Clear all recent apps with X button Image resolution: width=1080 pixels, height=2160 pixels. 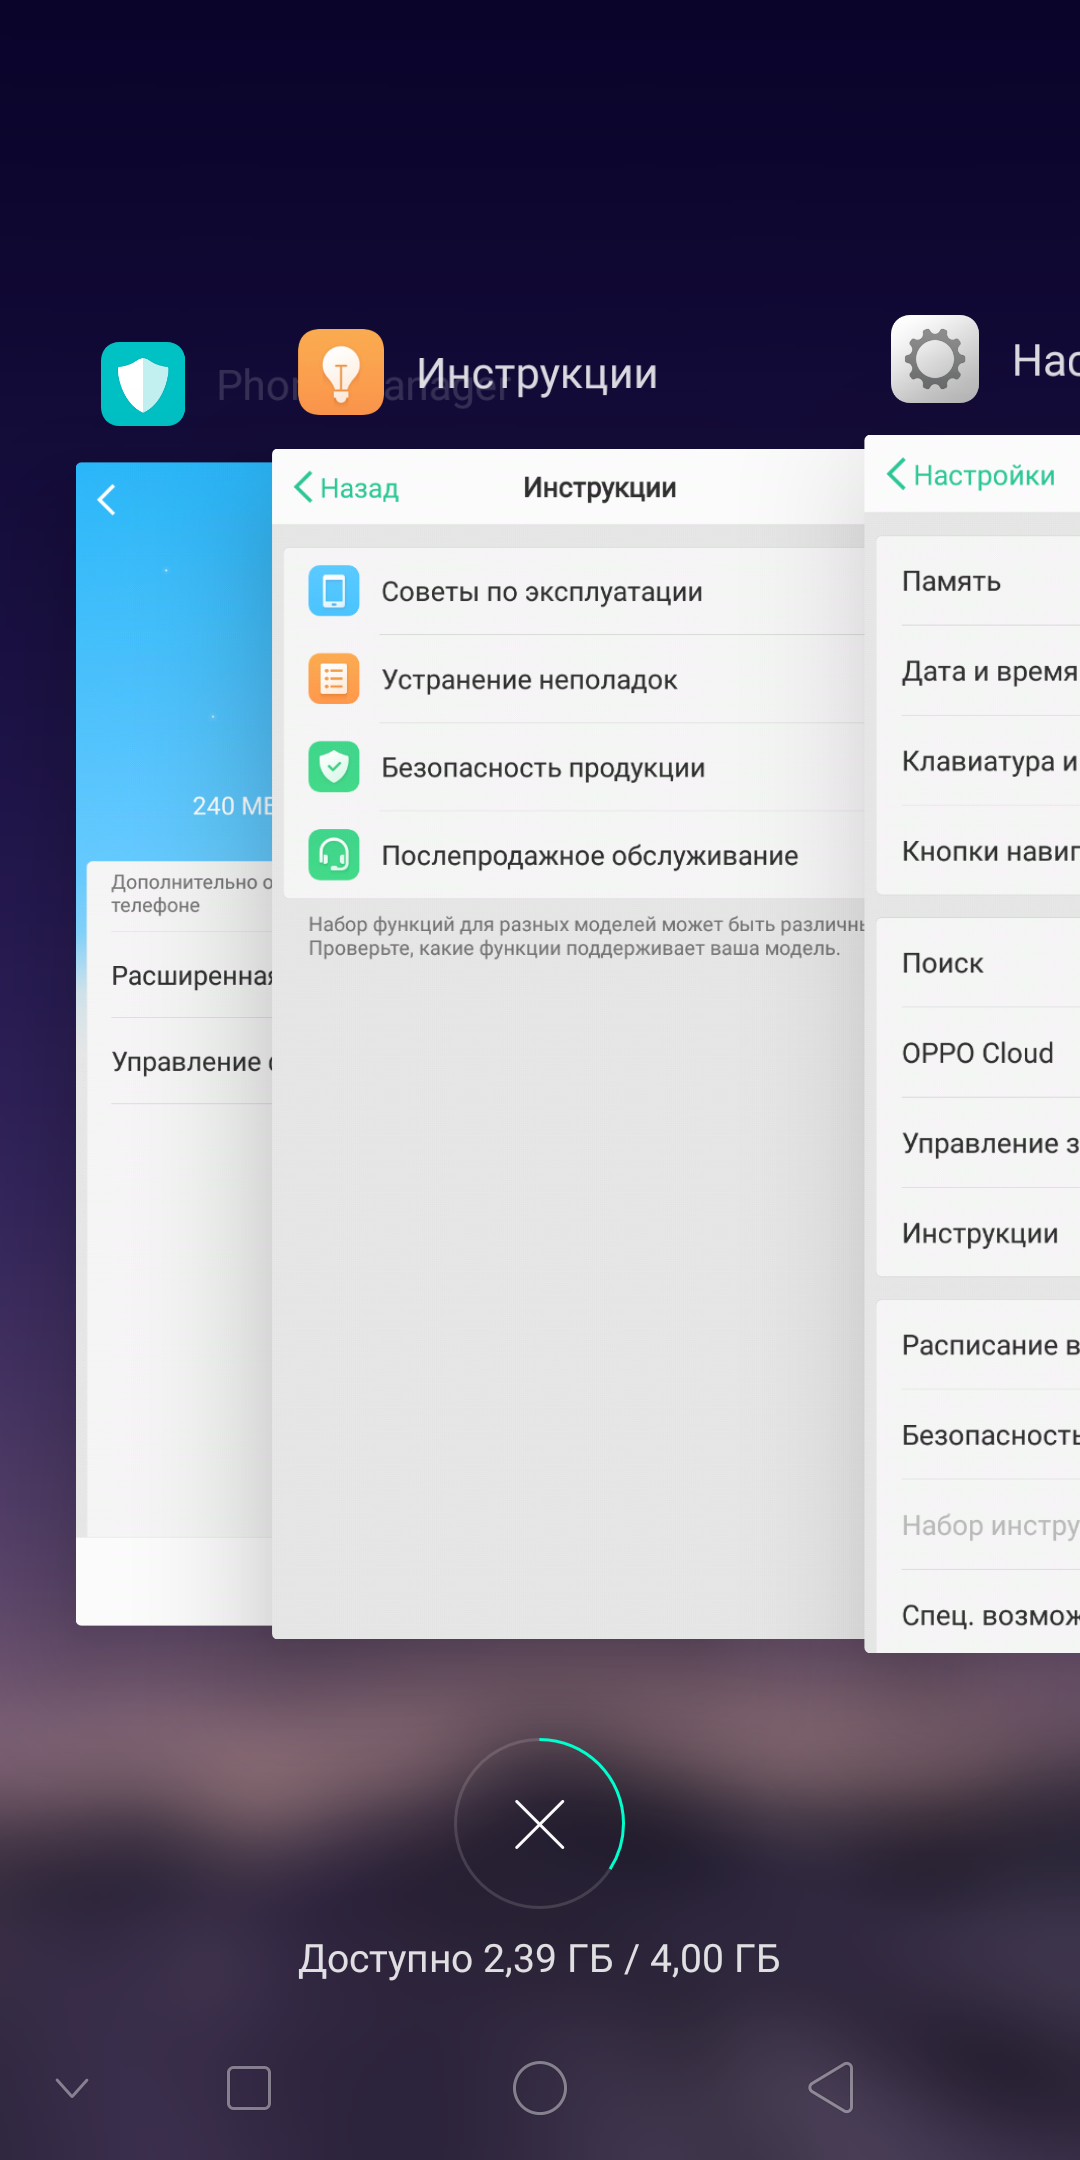click(x=540, y=1823)
